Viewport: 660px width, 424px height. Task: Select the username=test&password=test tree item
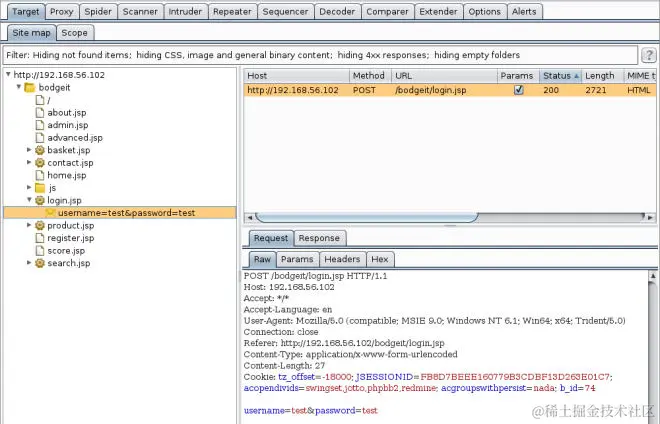click(120, 213)
